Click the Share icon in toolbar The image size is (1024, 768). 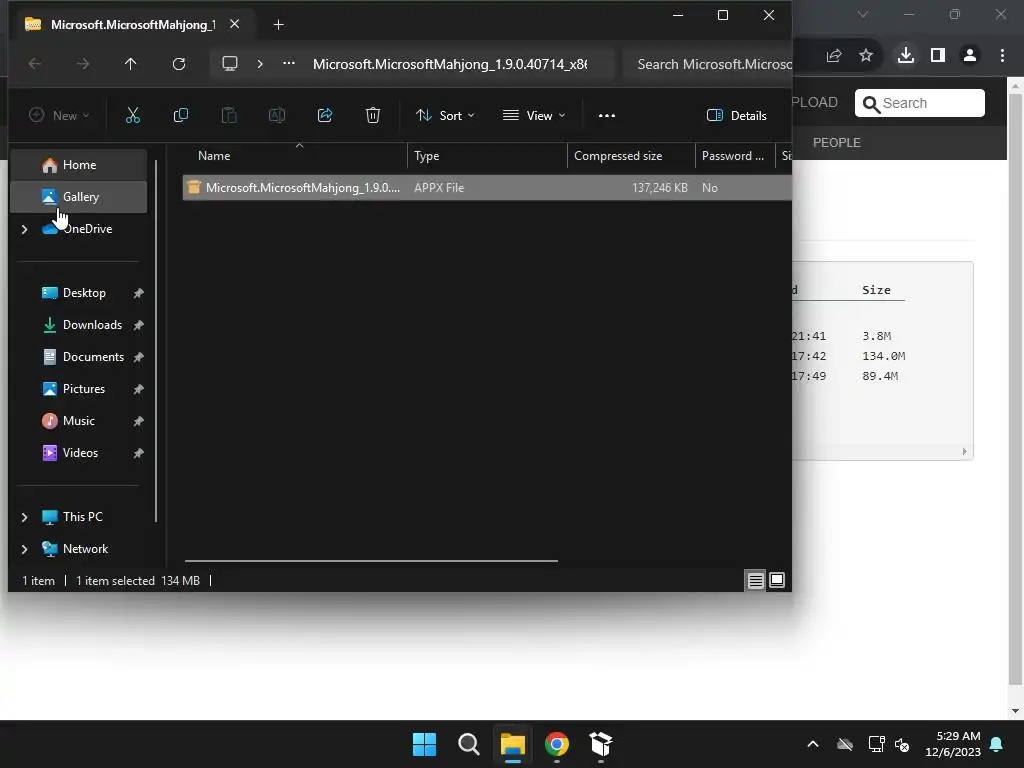coord(325,116)
